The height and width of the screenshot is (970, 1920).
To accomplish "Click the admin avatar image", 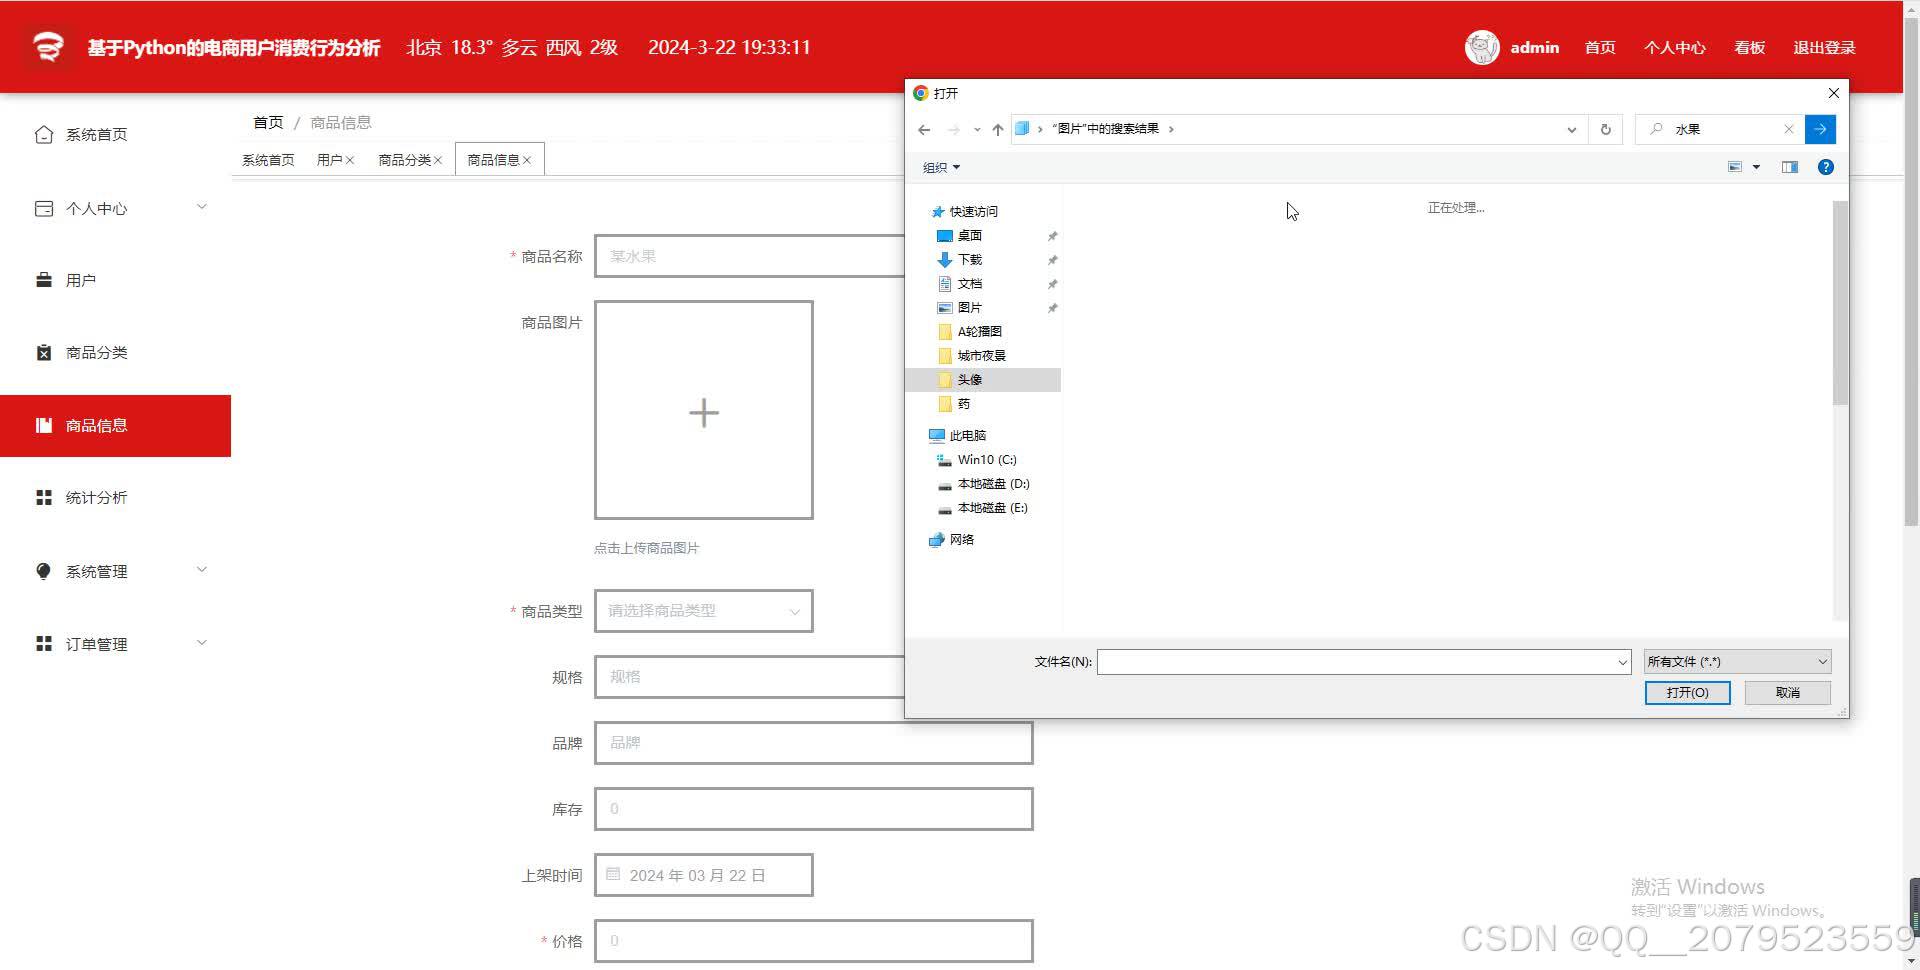I will coord(1482,47).
